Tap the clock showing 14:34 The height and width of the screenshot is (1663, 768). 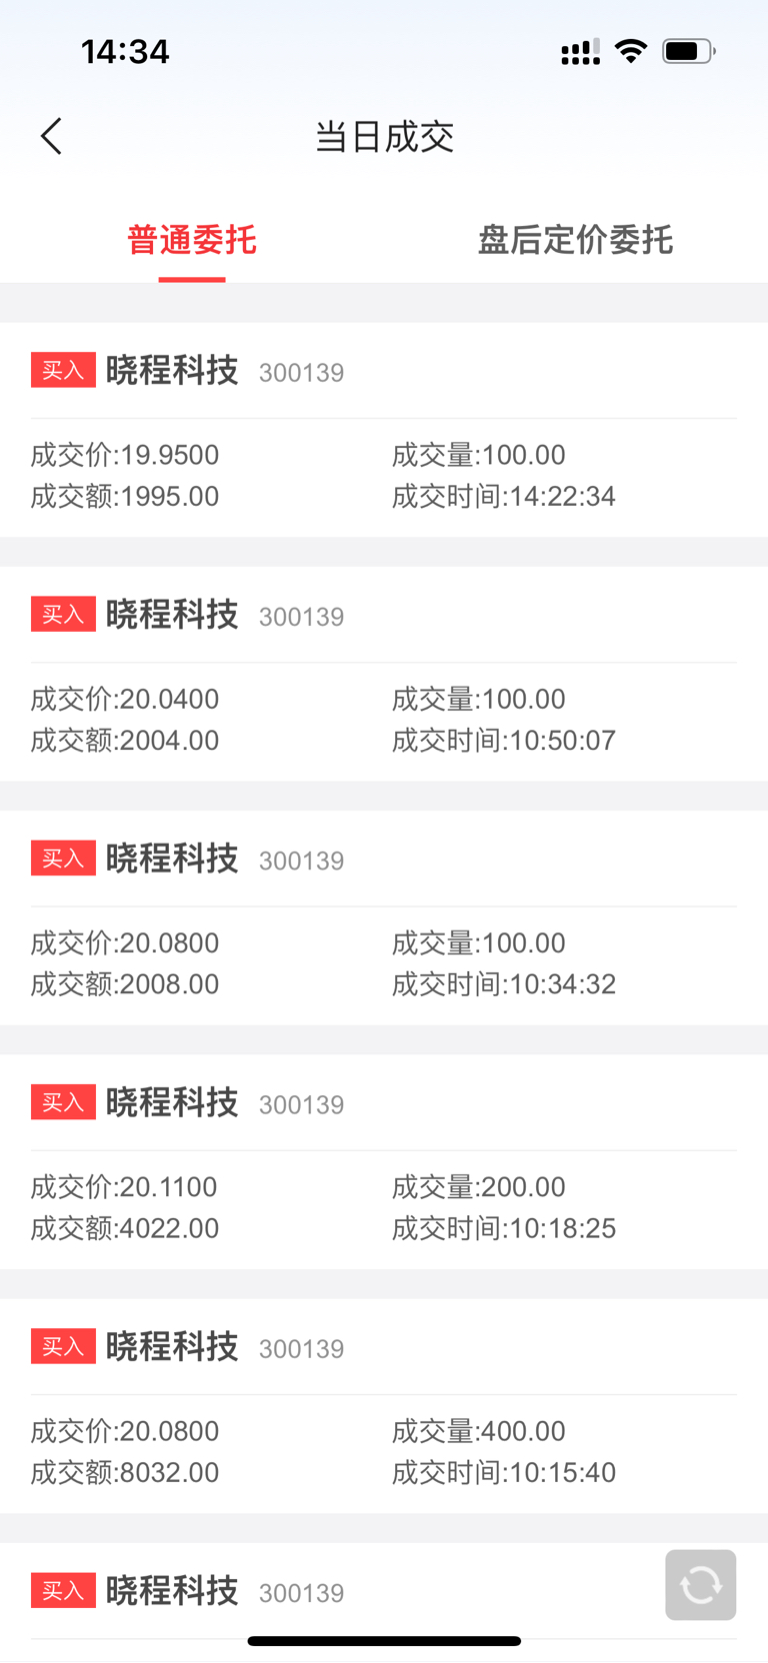(125, 52)
